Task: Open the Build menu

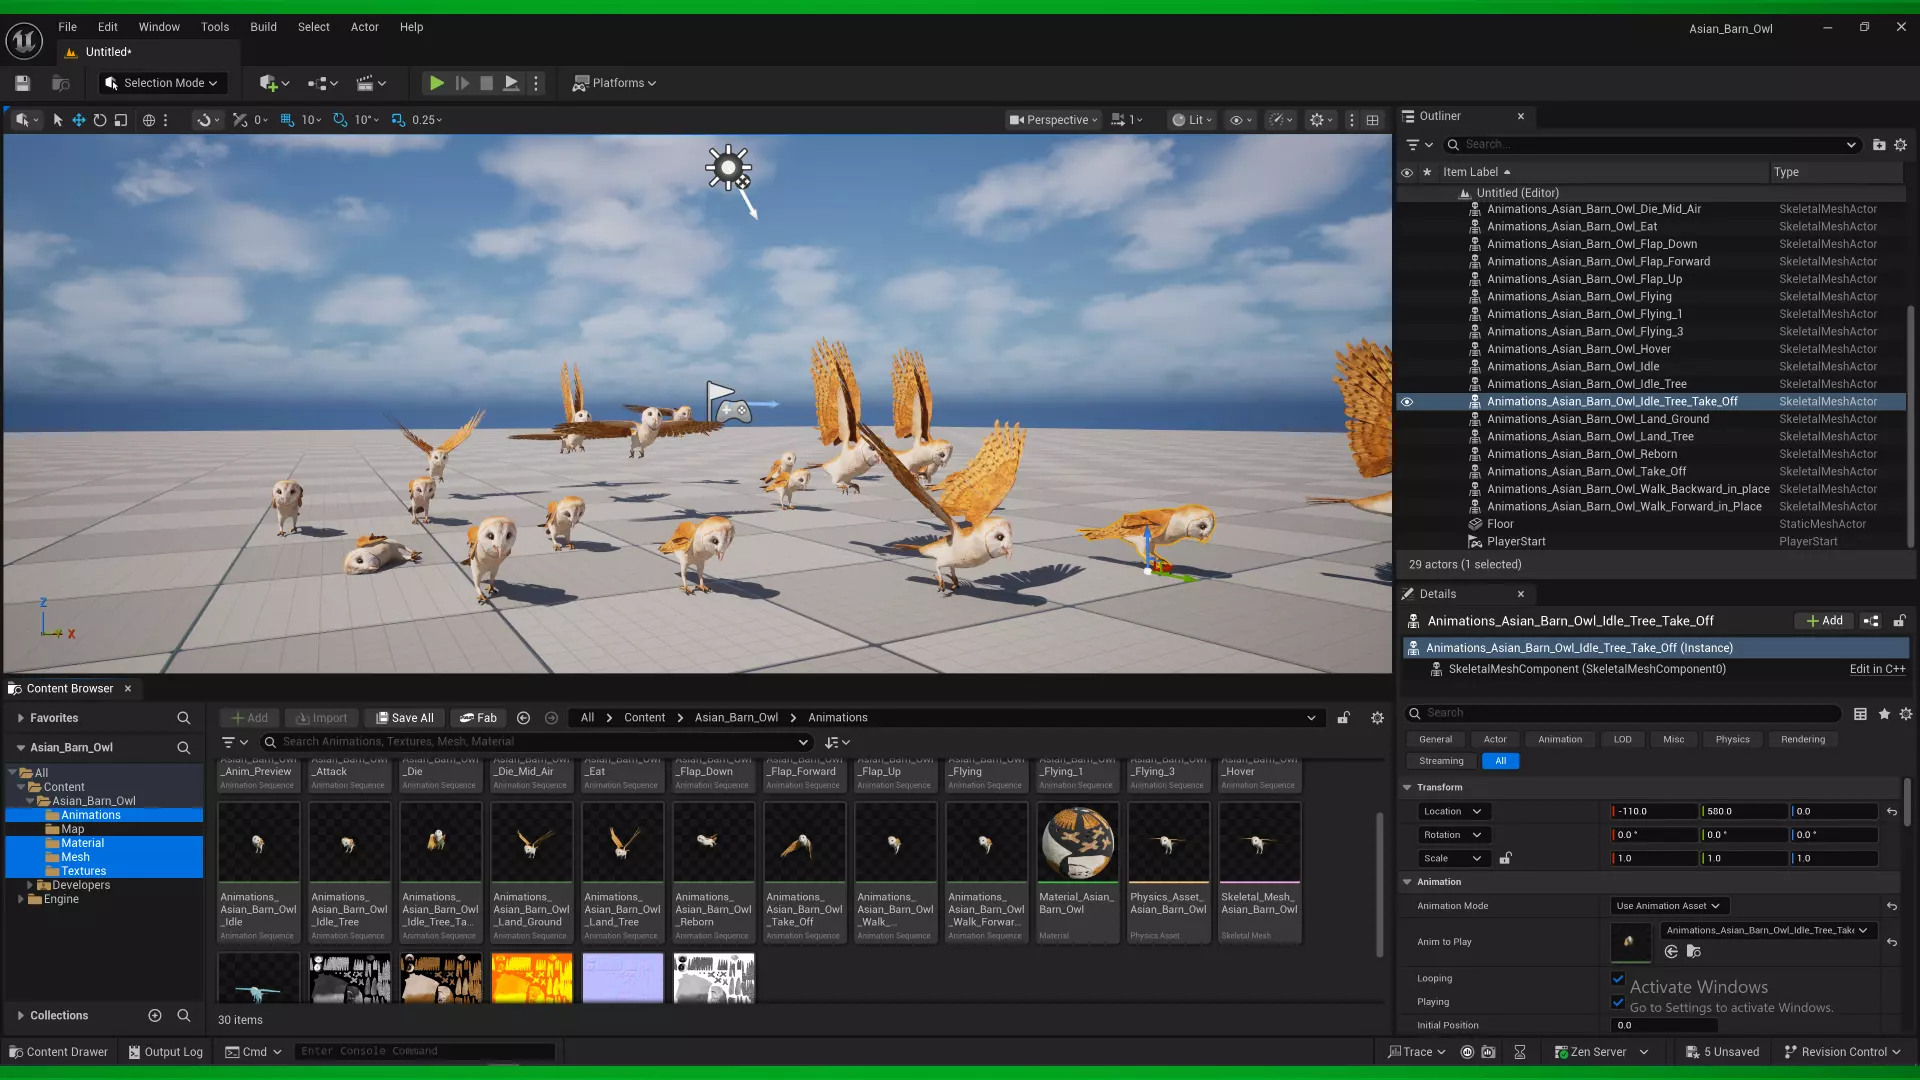Action: tap(263, 27)
